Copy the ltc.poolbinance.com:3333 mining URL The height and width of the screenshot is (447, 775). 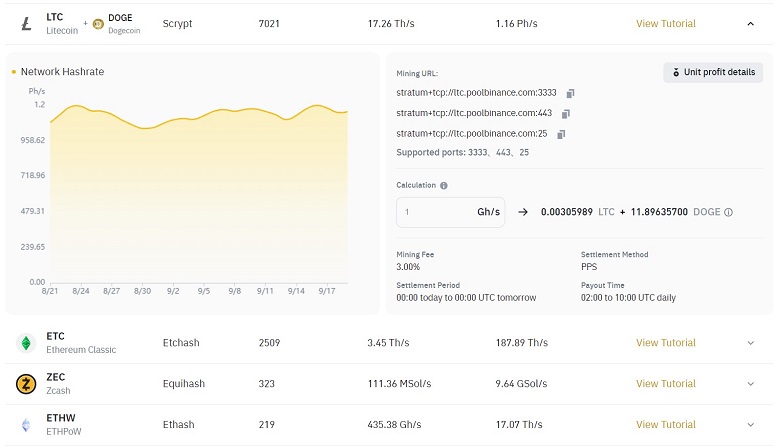[570, 93]
